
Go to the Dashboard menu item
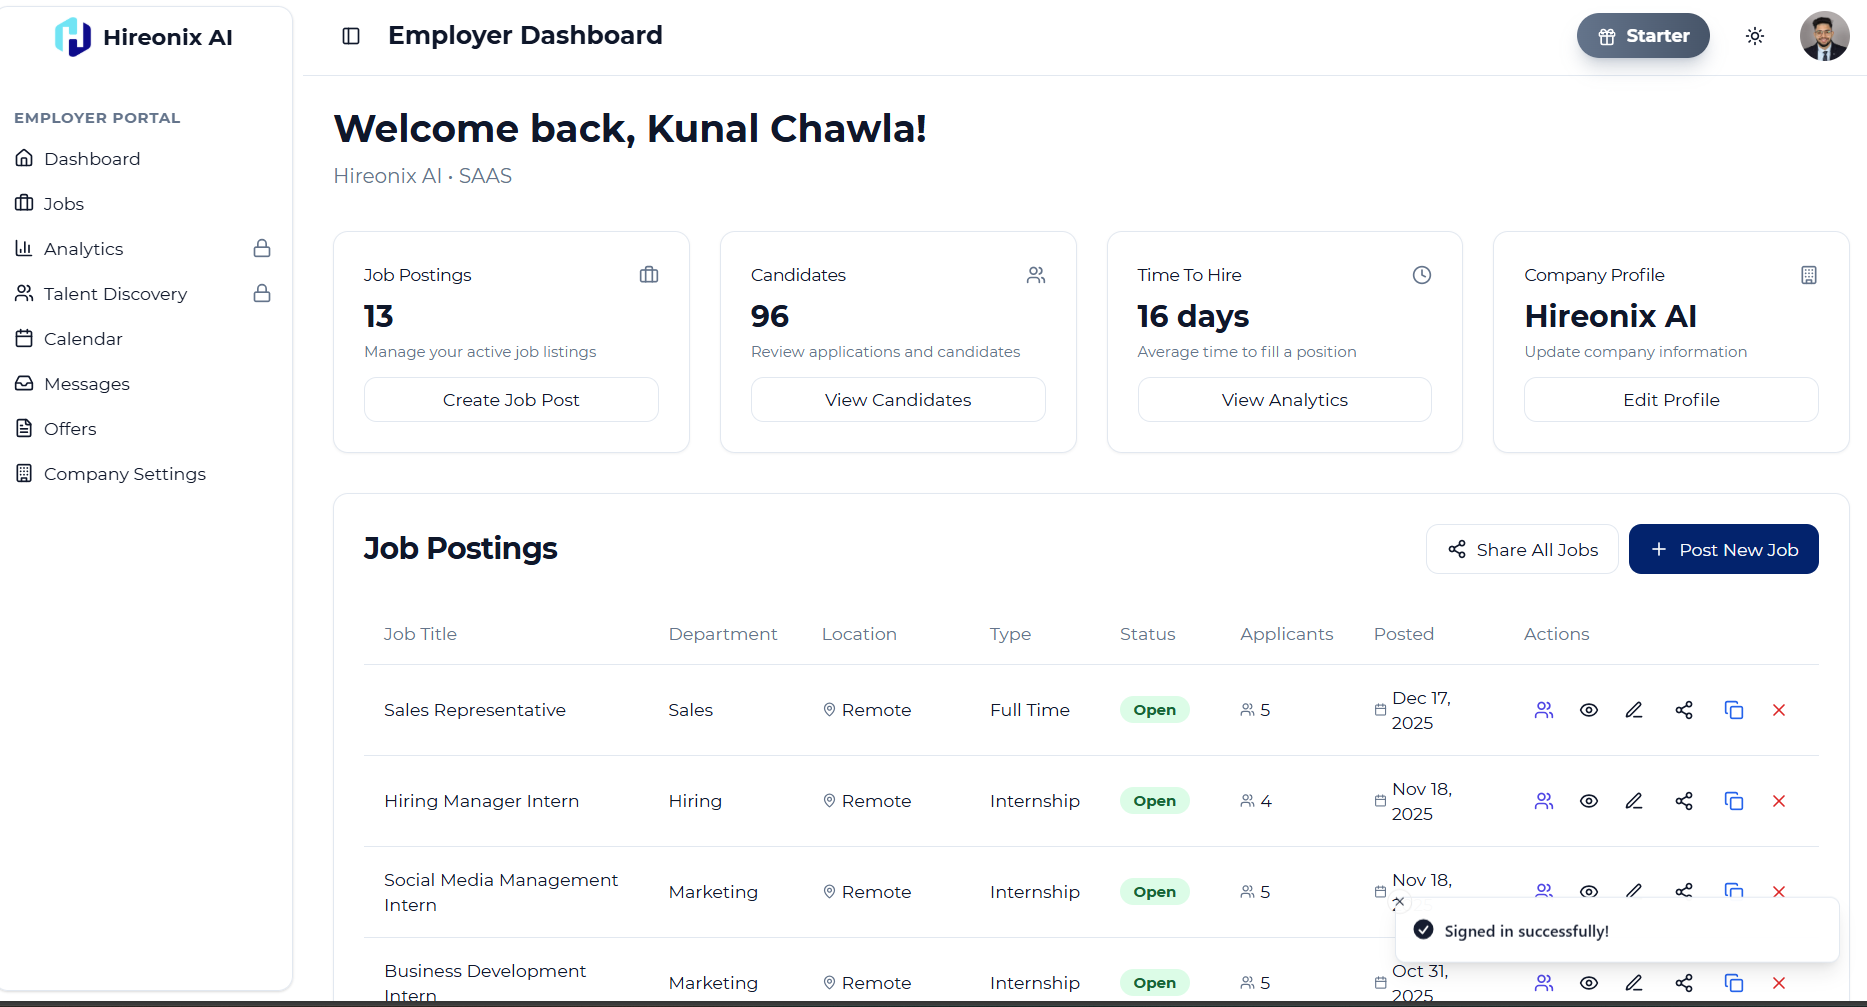tap(91, 158)
